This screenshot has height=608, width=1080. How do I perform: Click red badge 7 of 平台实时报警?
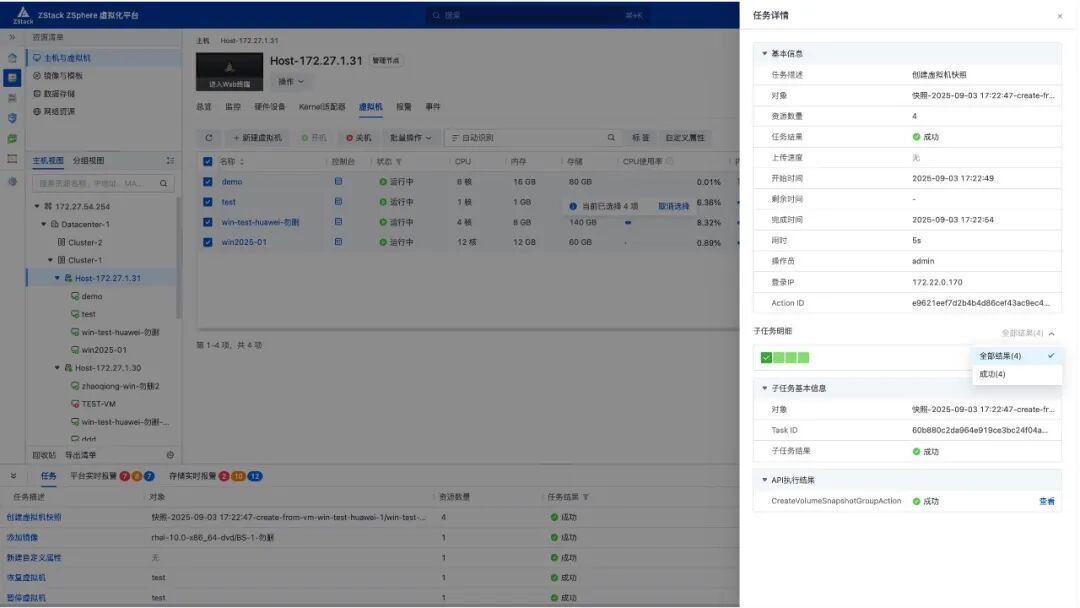pos(125,476)
